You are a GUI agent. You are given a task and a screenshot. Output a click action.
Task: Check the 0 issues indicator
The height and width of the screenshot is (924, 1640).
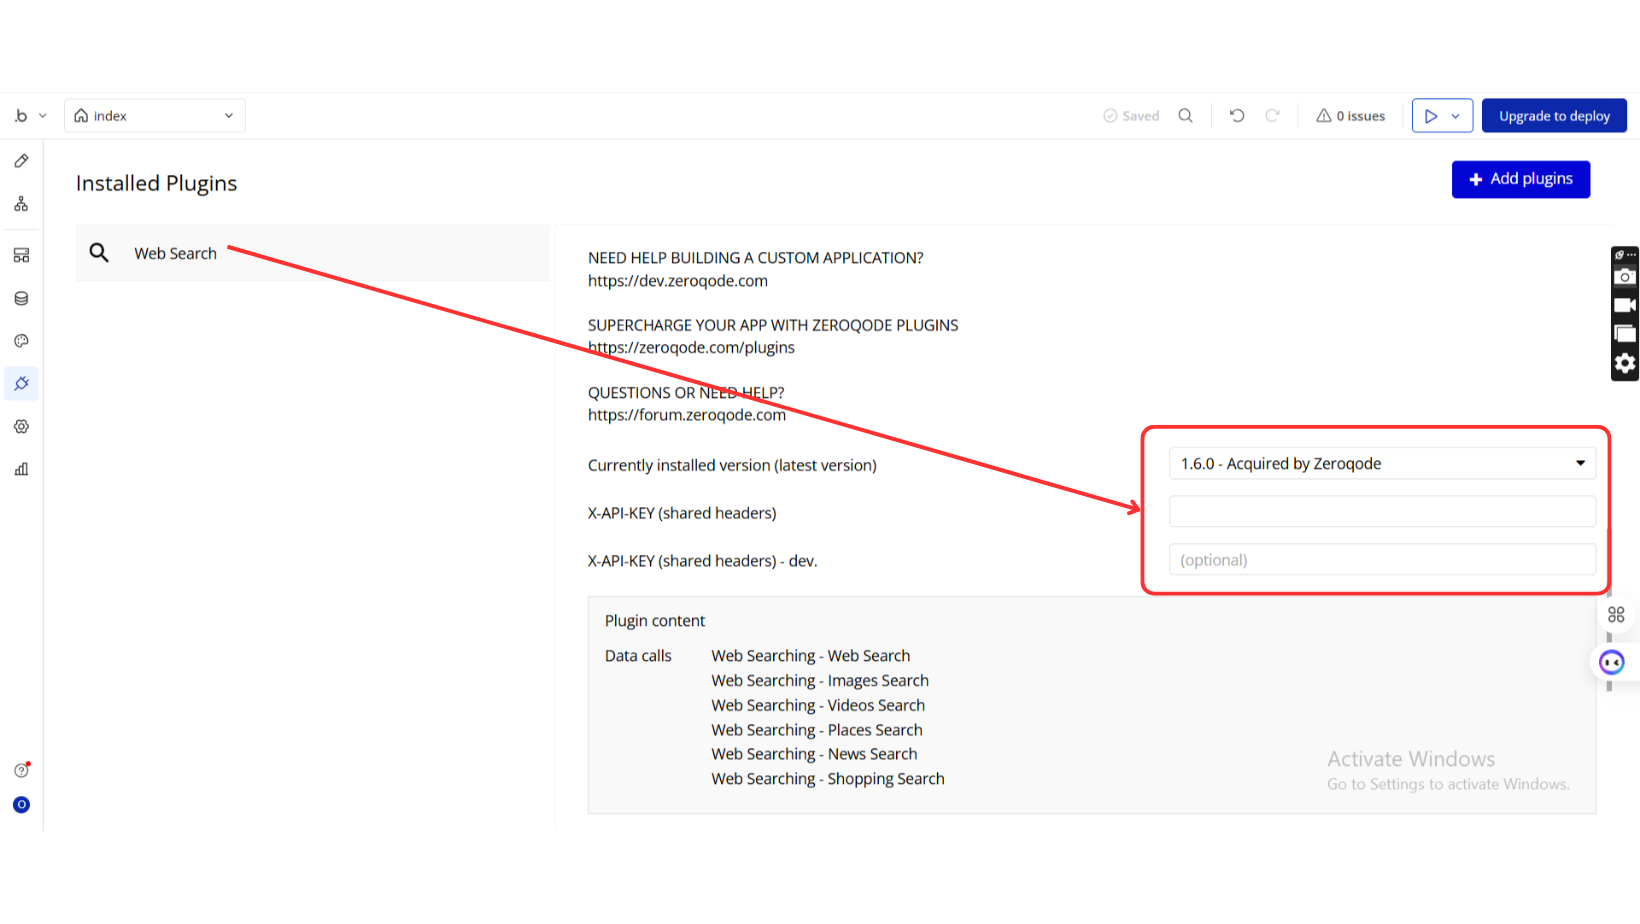click(1351, 116)
